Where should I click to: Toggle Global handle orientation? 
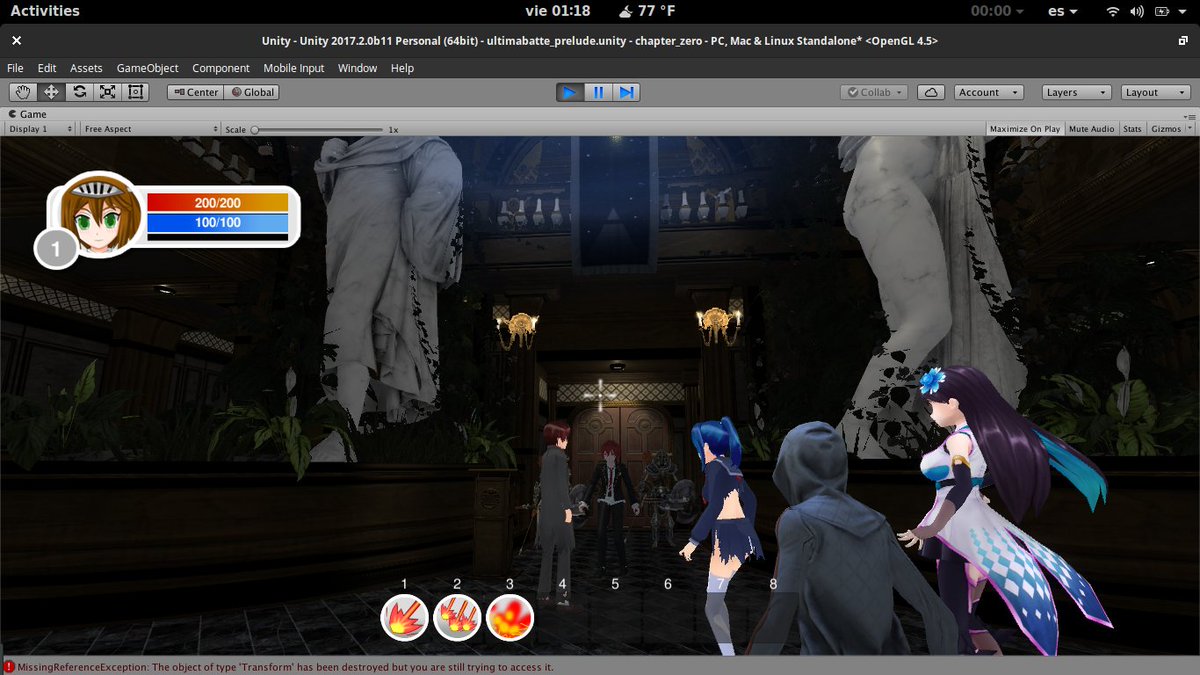point(251,92)
